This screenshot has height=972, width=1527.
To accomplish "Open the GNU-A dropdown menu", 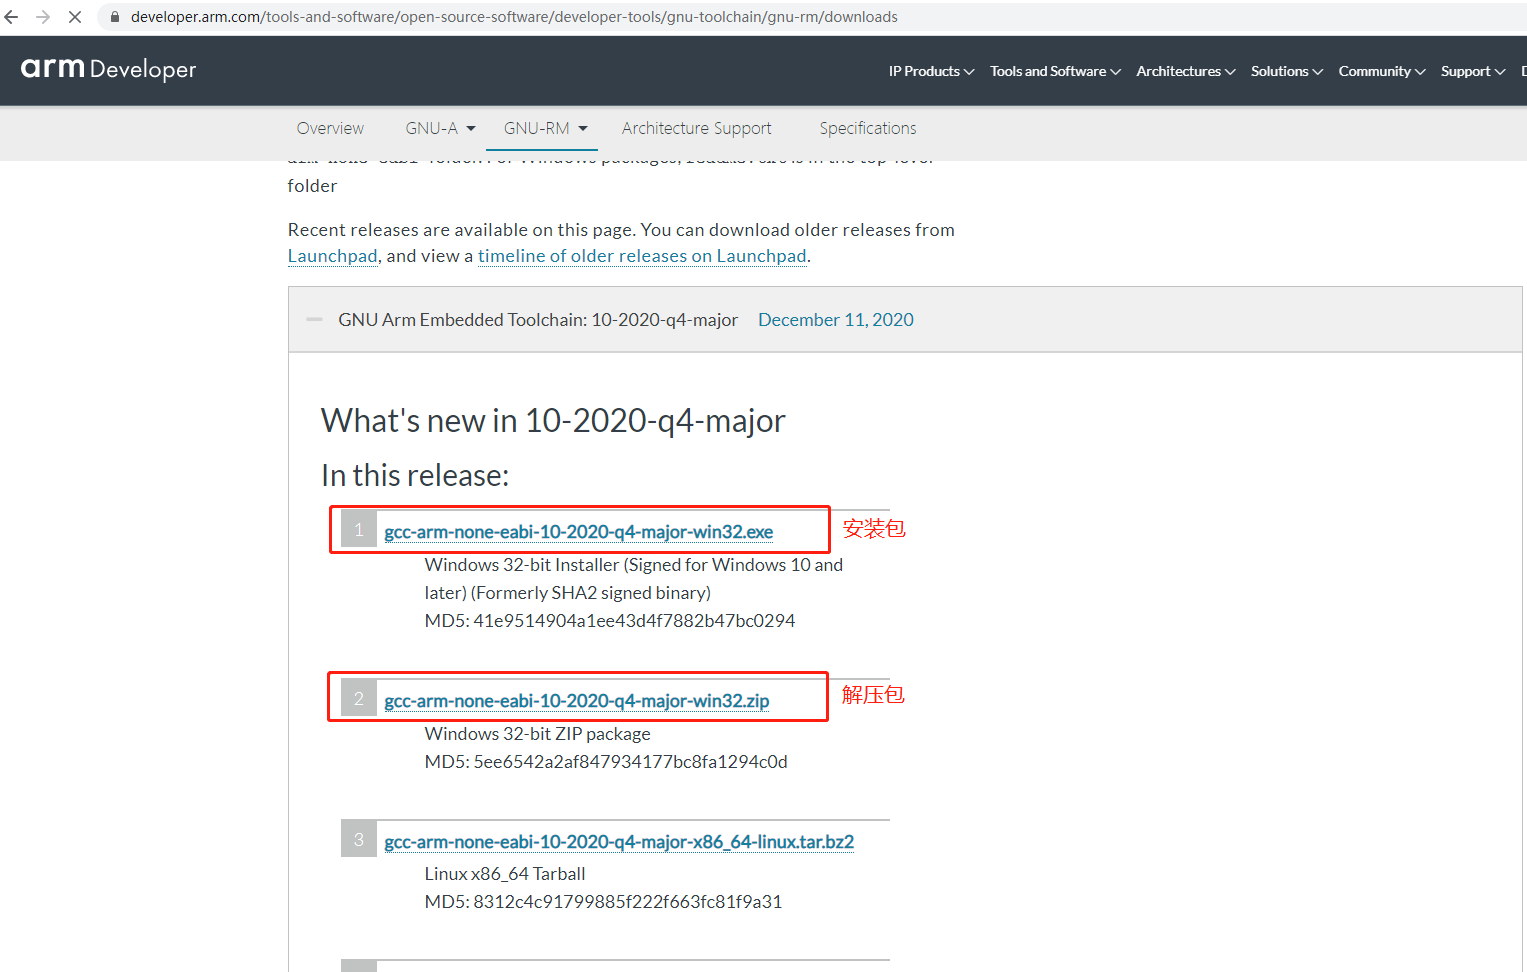I will [x=438, y=128].
